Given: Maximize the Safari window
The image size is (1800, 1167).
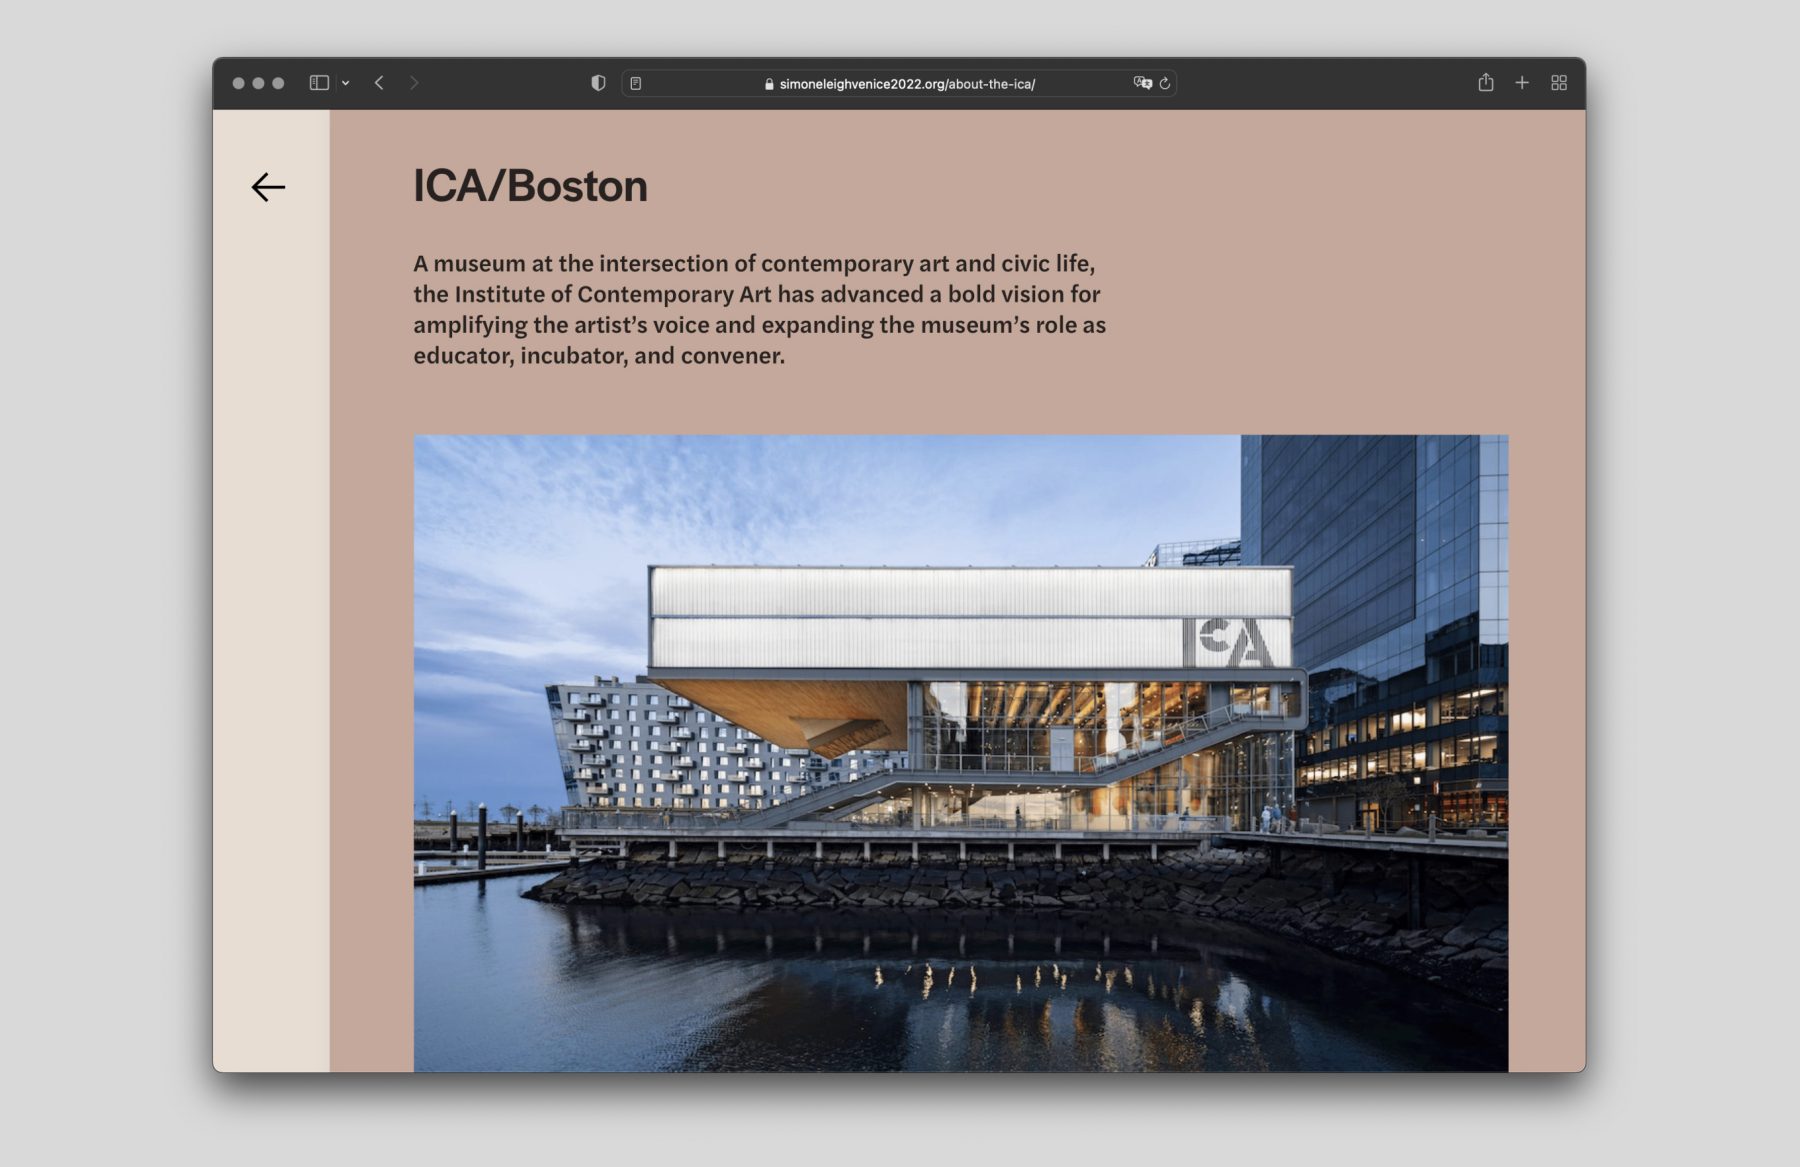Looking at the screenshot, I should coord(279,83).
